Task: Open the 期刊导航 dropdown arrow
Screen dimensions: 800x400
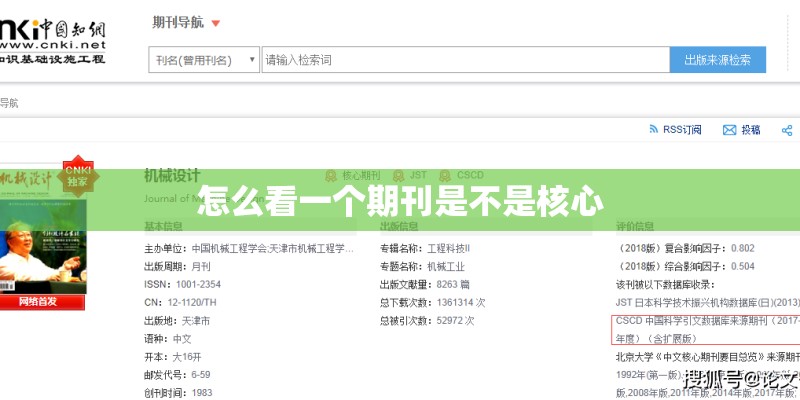Action: pos(216,23)
